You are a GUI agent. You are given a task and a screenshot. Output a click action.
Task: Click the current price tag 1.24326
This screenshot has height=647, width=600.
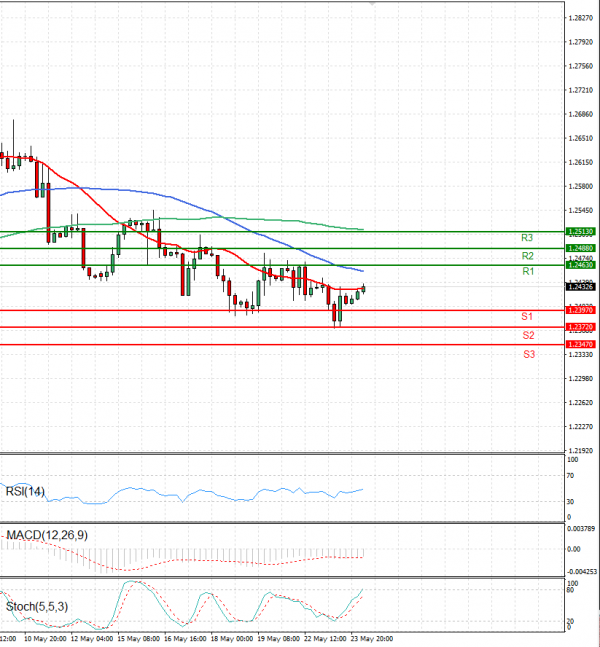tap(581, 287)
